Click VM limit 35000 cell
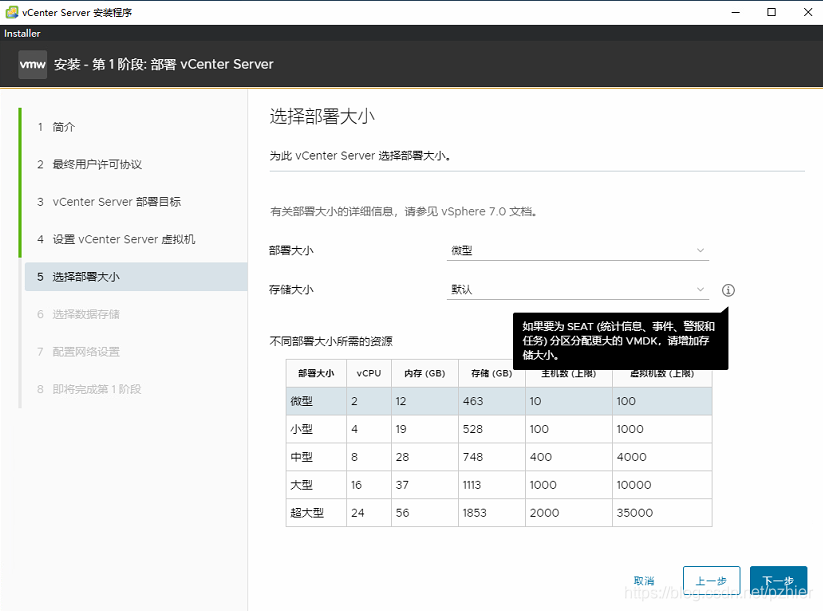Viewport: 823px width, 611px height. point(635,513)
